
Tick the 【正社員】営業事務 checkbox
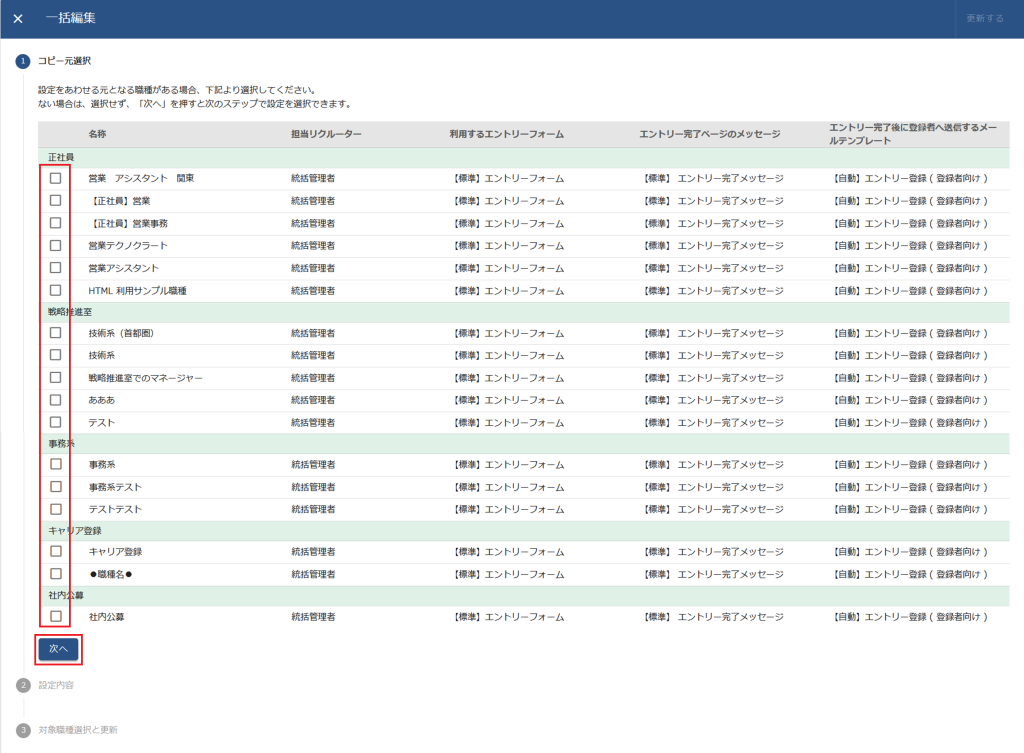point(55,223)
